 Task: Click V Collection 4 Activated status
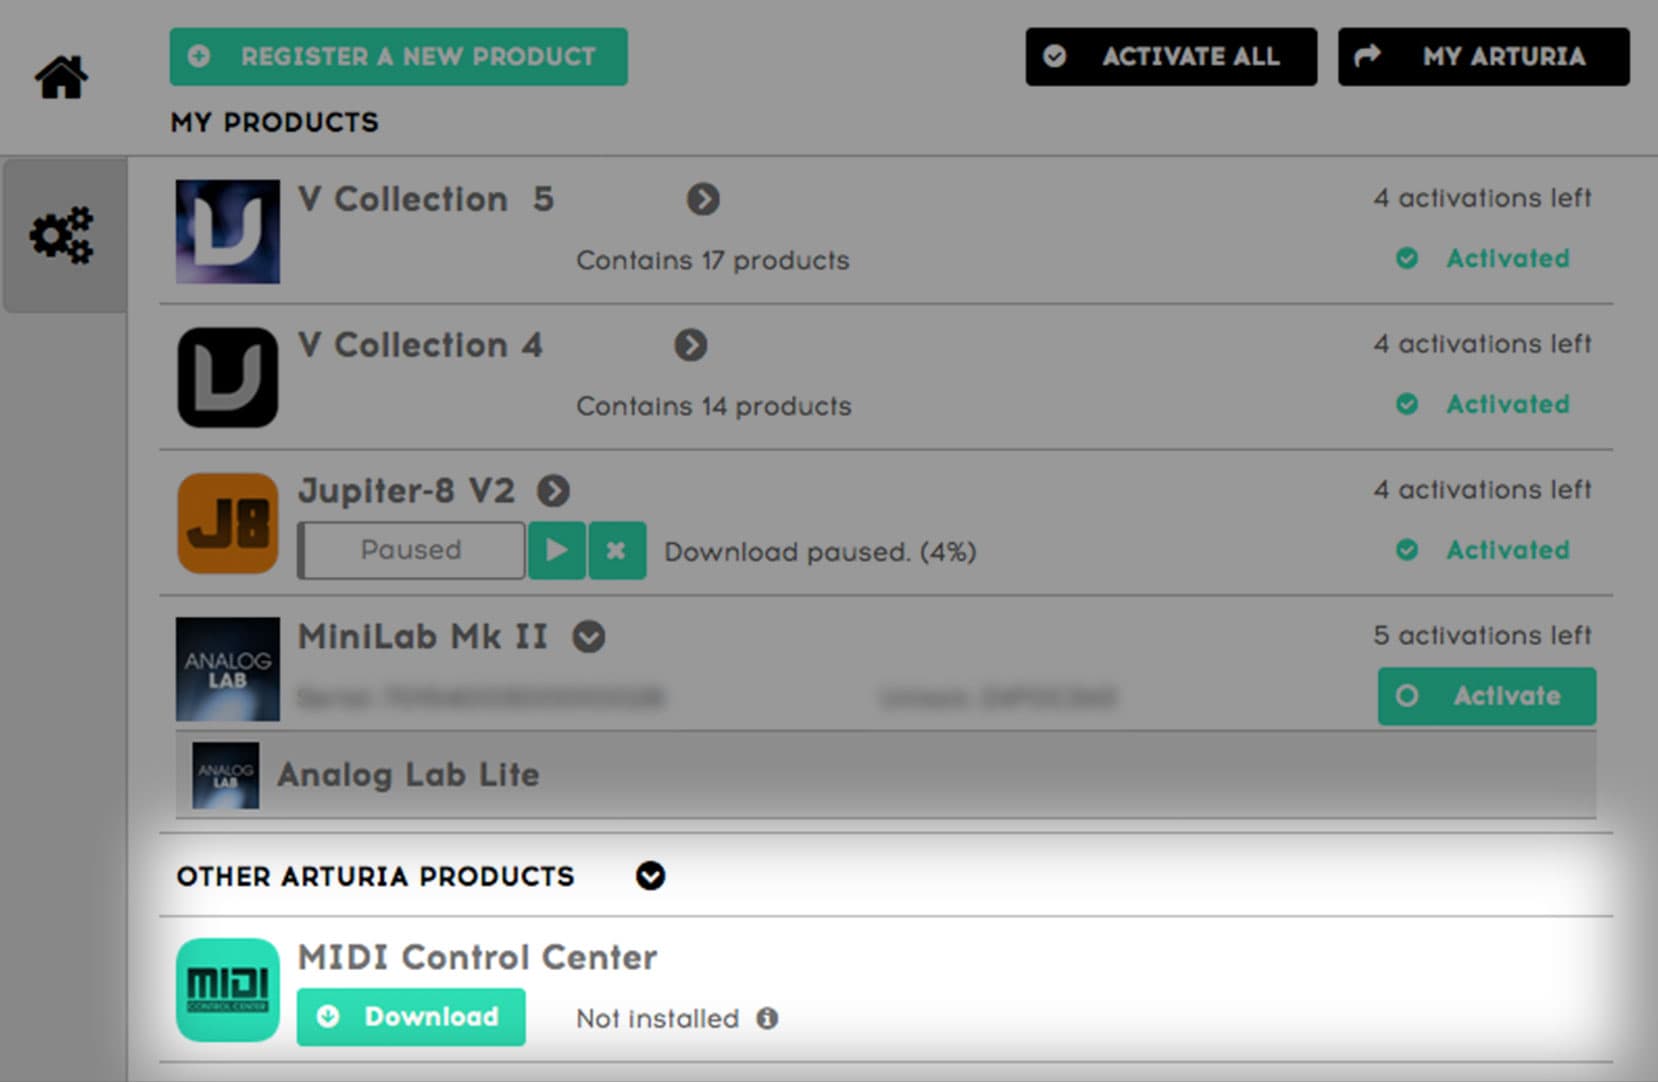point(1483,405)
